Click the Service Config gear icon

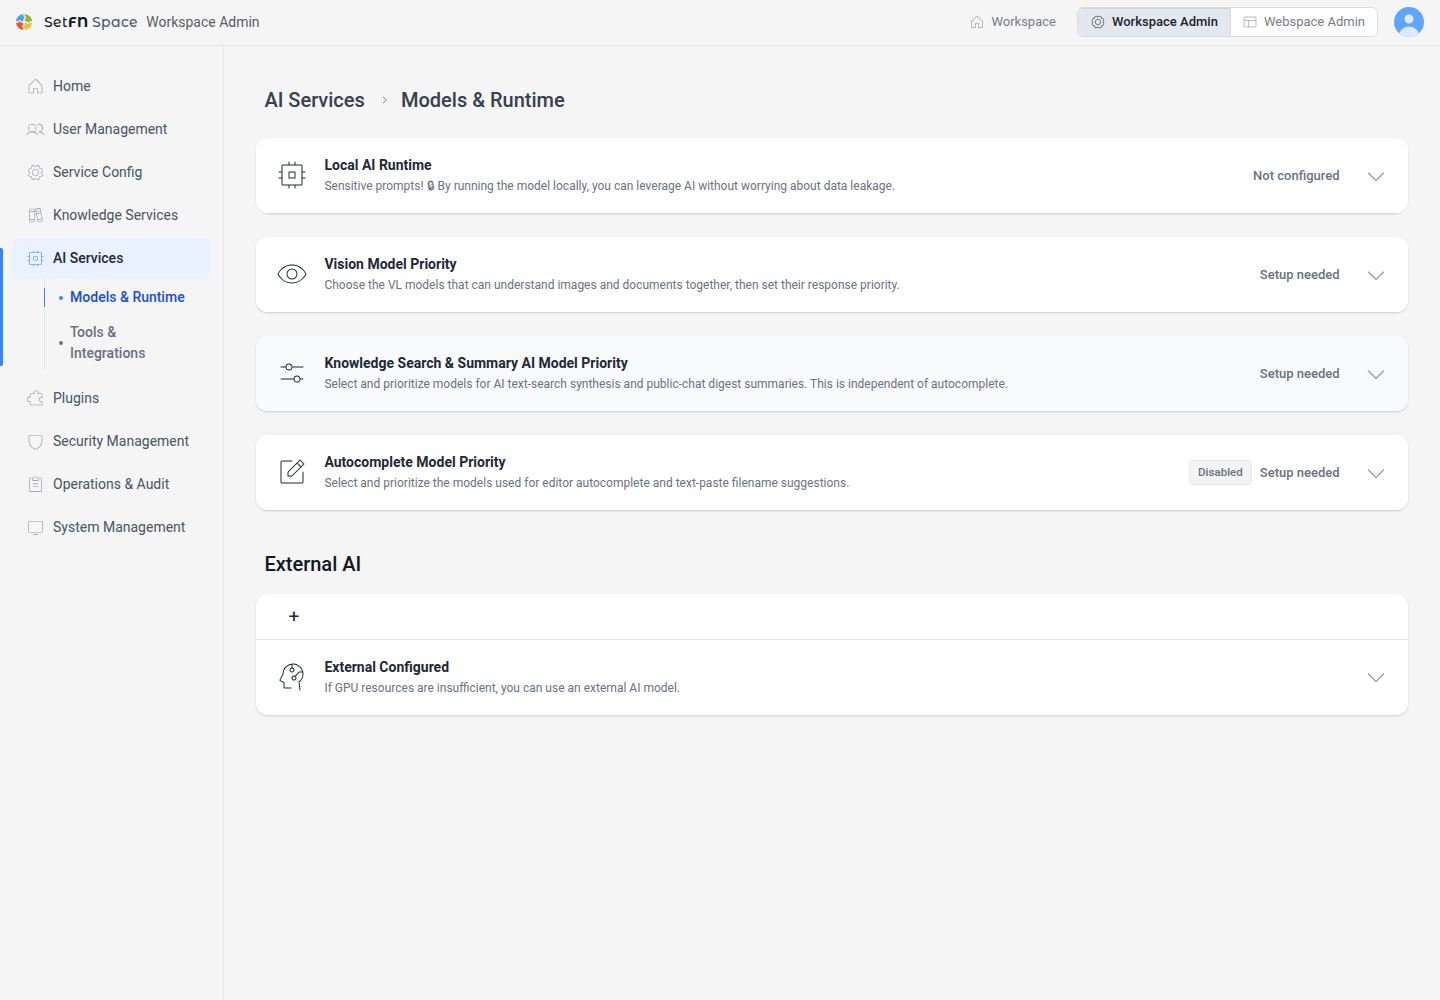click(x=36, y=172)
